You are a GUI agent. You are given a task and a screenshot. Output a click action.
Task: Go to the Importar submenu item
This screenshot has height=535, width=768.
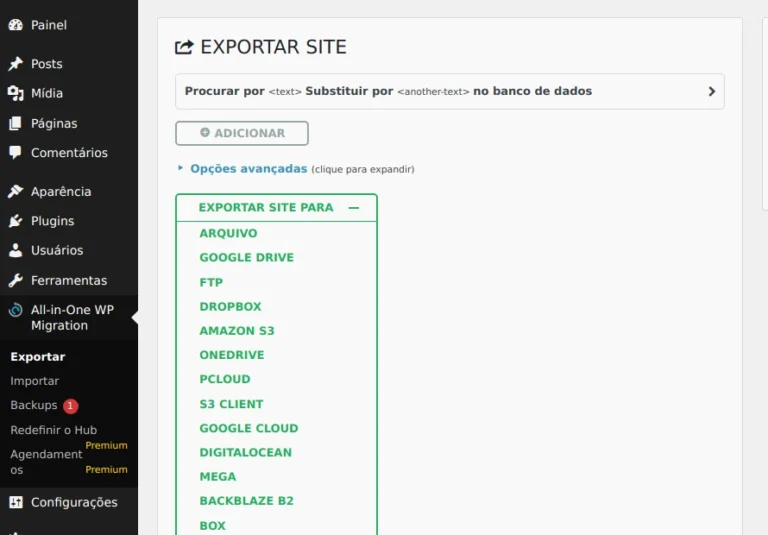[x=34, y=381]
